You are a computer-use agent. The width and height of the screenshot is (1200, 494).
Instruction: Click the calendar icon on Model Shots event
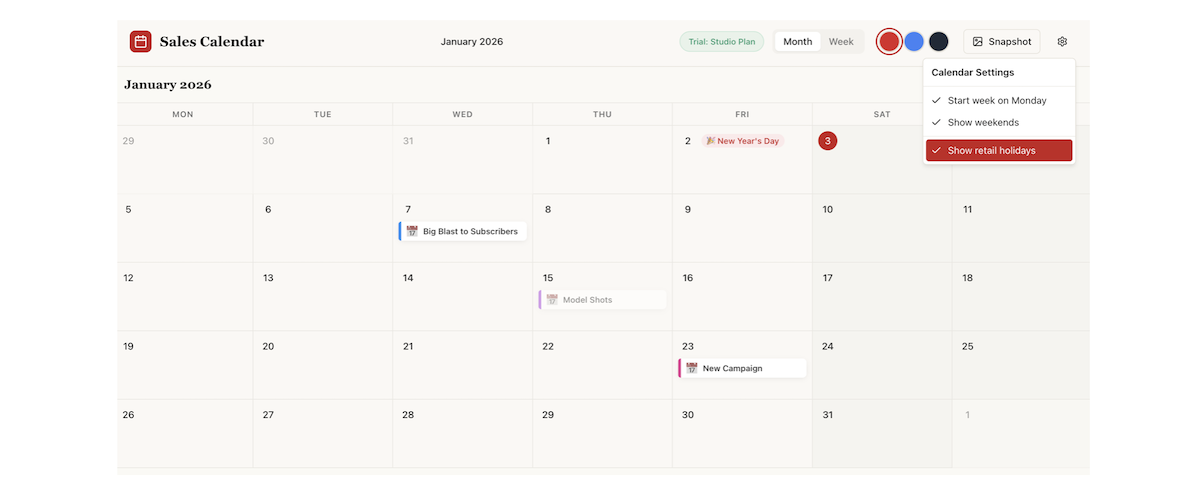(552, 300)
